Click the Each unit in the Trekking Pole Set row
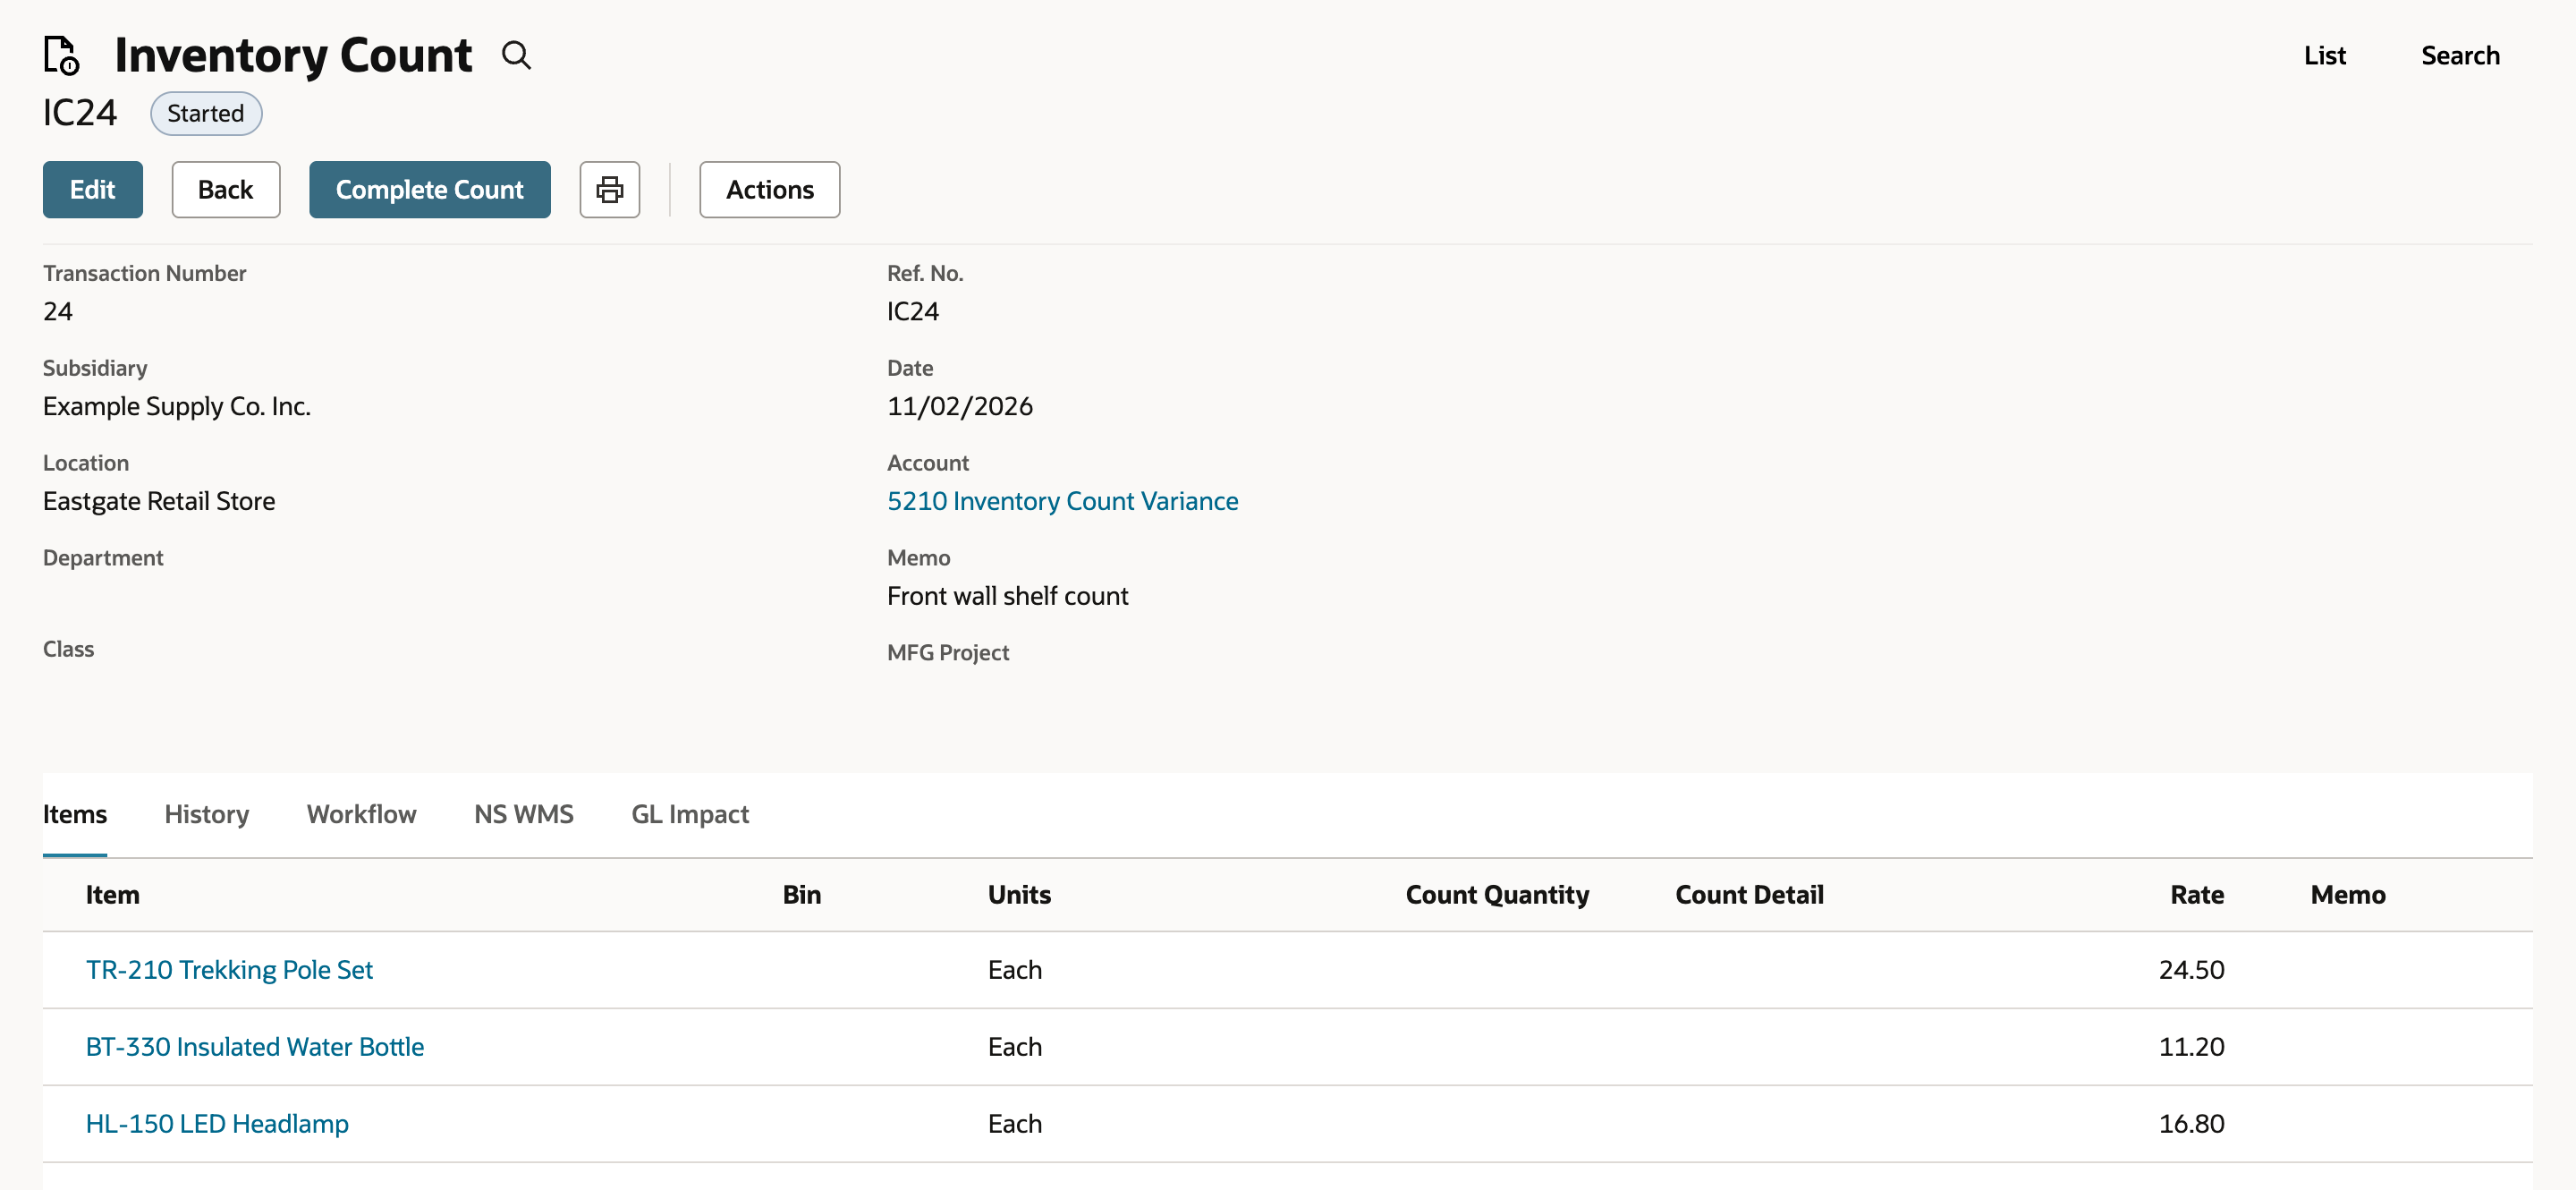Screen dimensions: 2576x1190 [x=1015, y=969]
